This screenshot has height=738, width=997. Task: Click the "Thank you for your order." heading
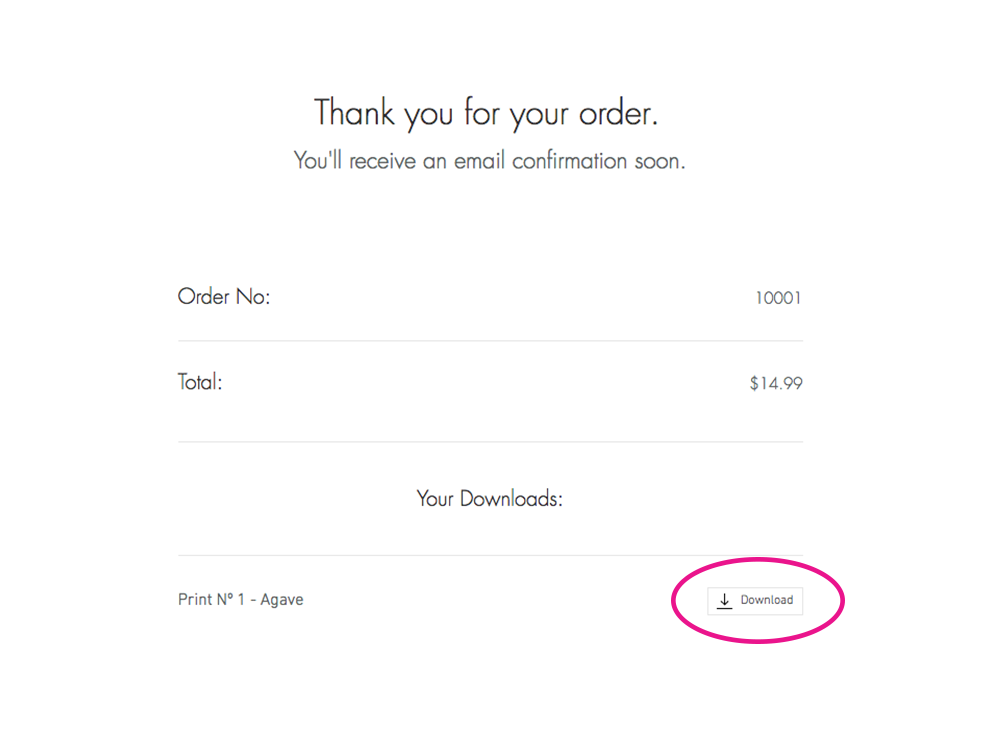[486, 112]
